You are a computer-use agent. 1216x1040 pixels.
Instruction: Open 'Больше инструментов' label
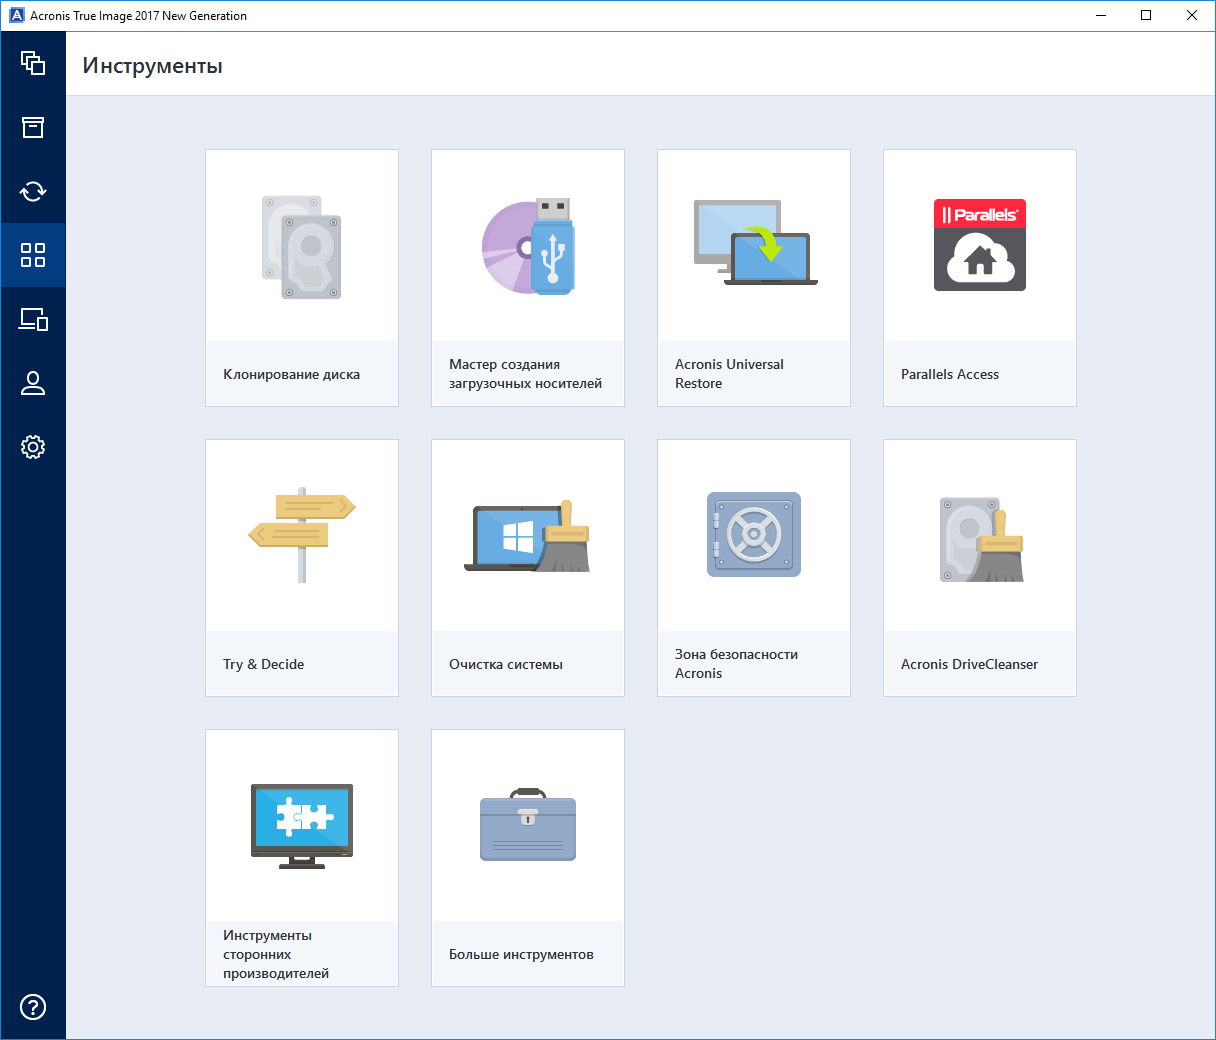(x=521, y=954)
